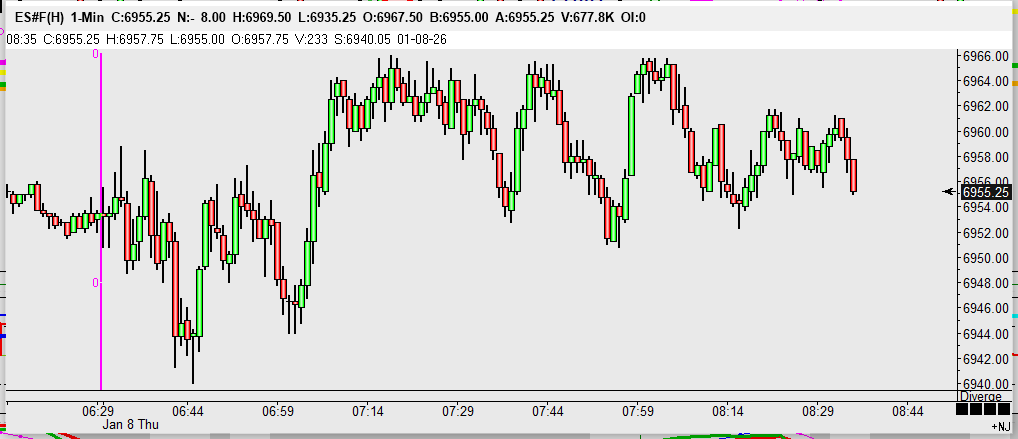Select the horizontal line near 6940
This screenshot has height=439, width=1018.
(500, 390)
